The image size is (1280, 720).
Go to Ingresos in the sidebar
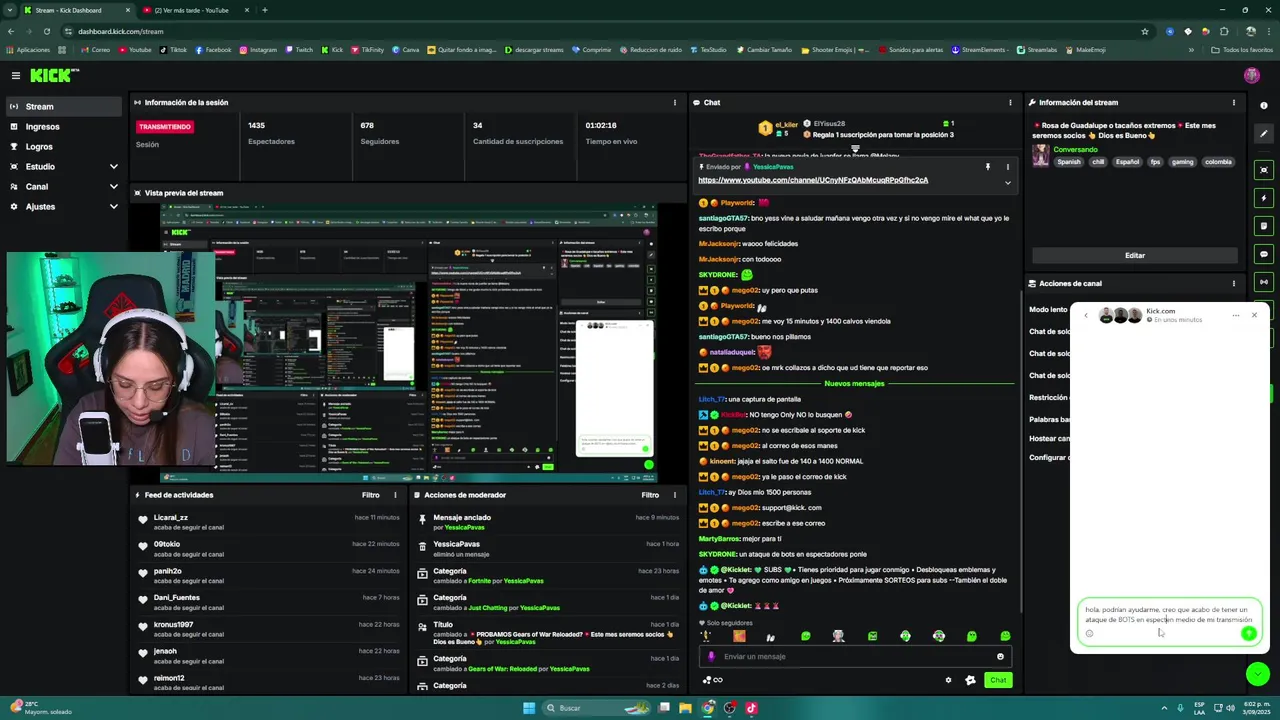coord(64,126)
